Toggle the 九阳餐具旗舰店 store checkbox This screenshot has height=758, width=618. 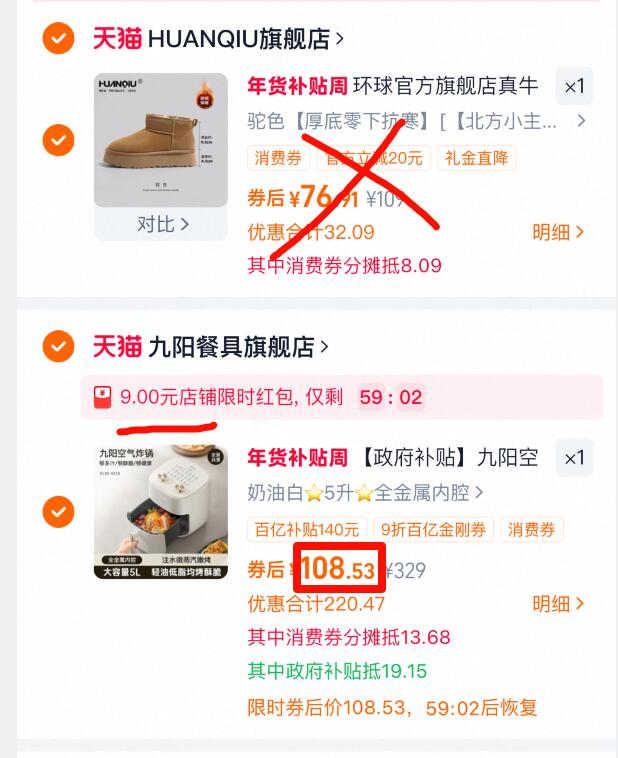coord(58,346)
